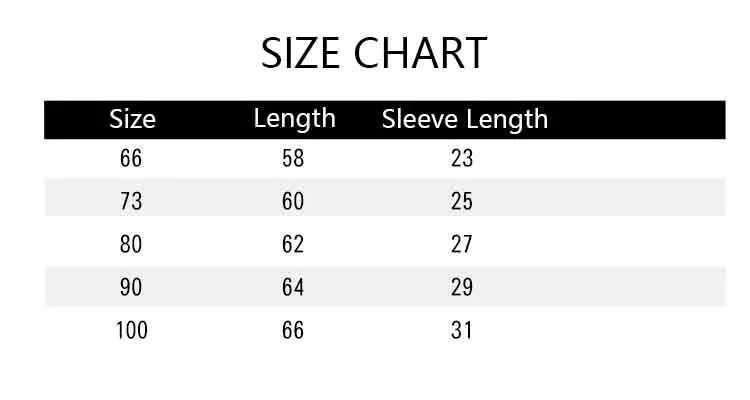Click size value 100
750x400 pixels.
coord(132,330)
